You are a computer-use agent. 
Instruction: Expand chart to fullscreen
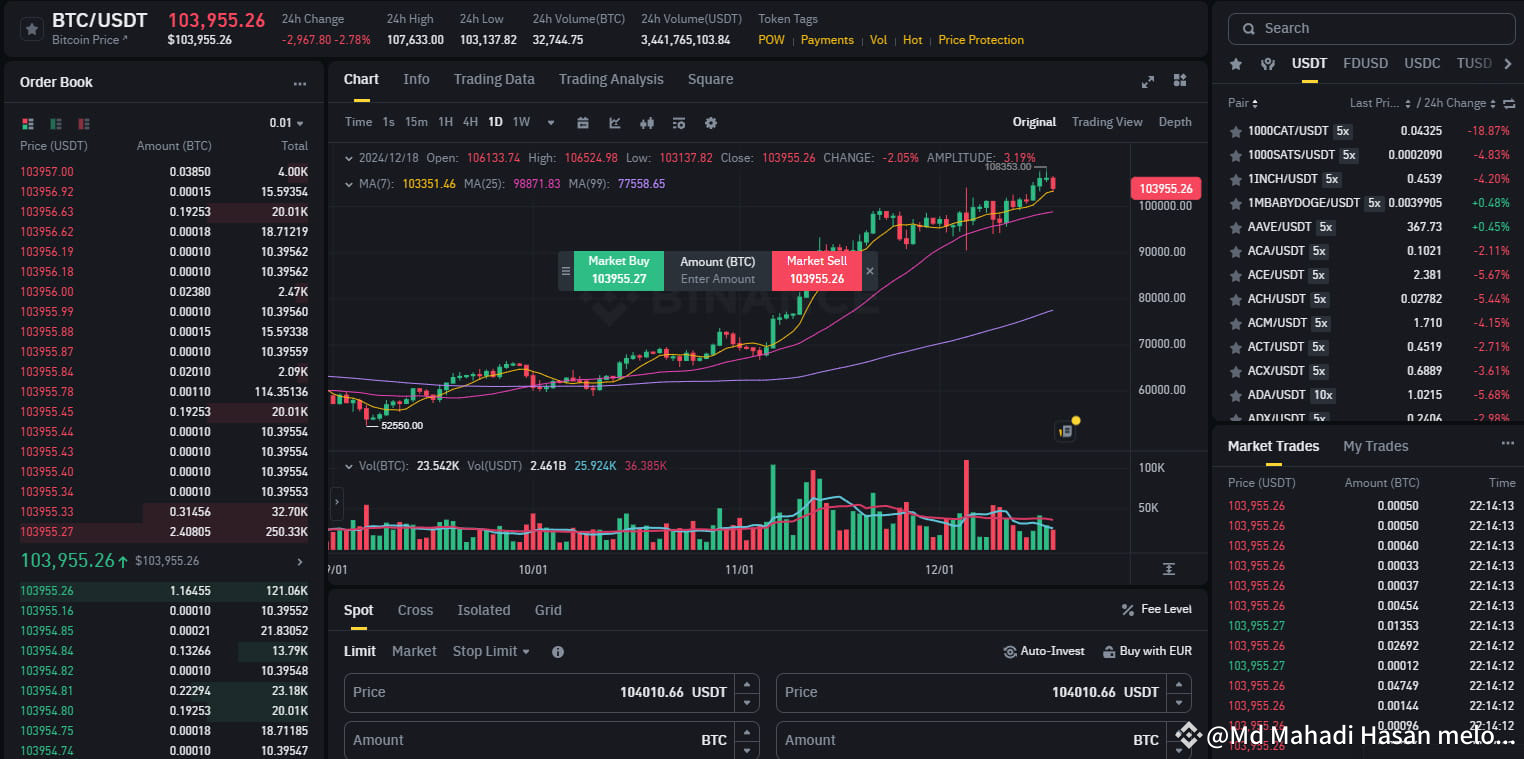click(1148, 81)
